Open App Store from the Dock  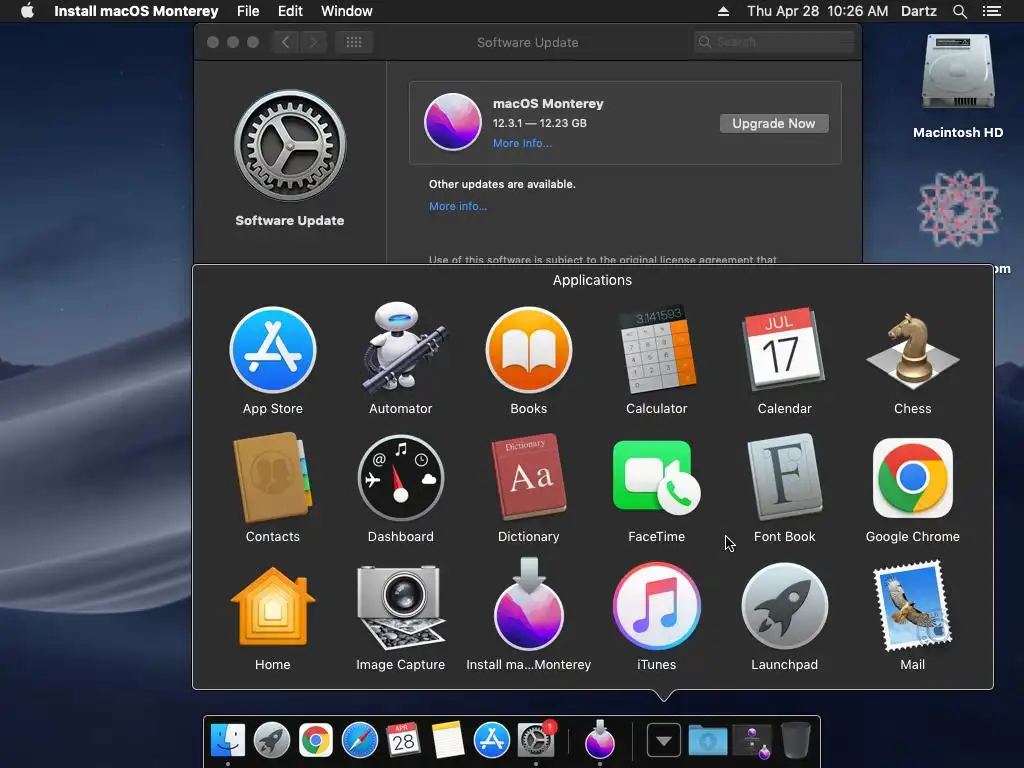(x=492, y=741)
